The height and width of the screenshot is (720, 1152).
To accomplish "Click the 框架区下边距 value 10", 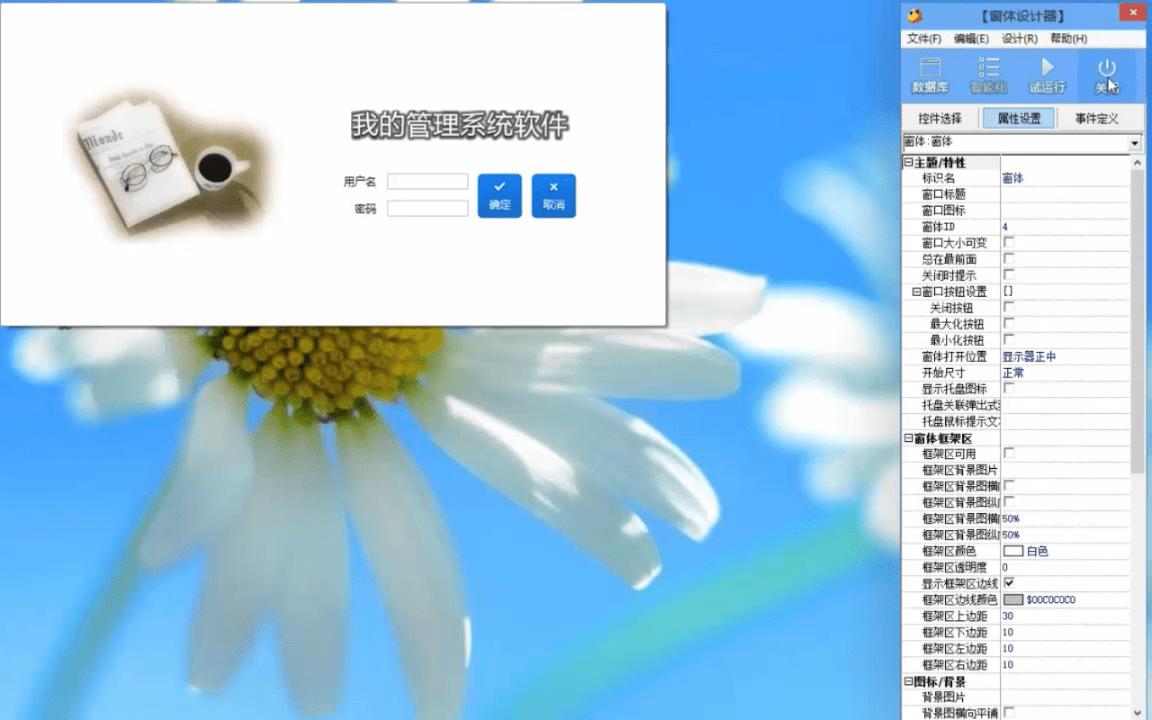I will [x=1008, y=632].
